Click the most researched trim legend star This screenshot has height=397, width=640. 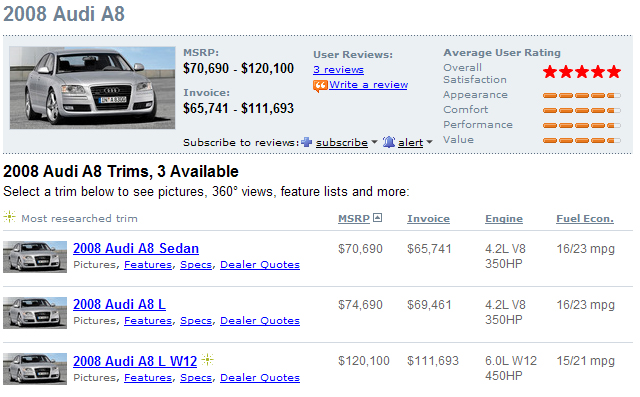coord(9,217)
